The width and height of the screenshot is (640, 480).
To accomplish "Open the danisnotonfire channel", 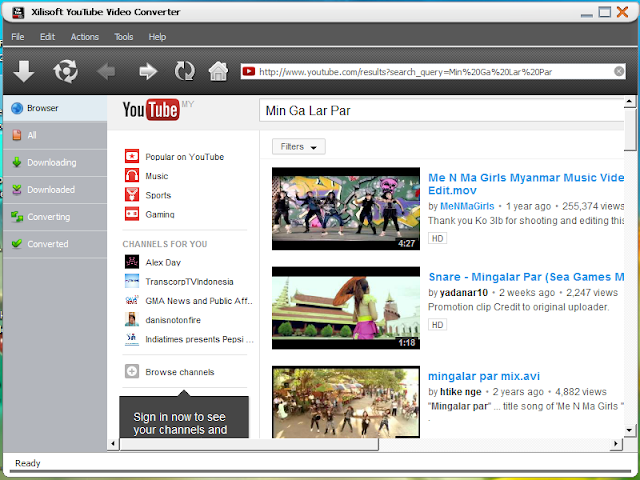I will tap(173, 320).
